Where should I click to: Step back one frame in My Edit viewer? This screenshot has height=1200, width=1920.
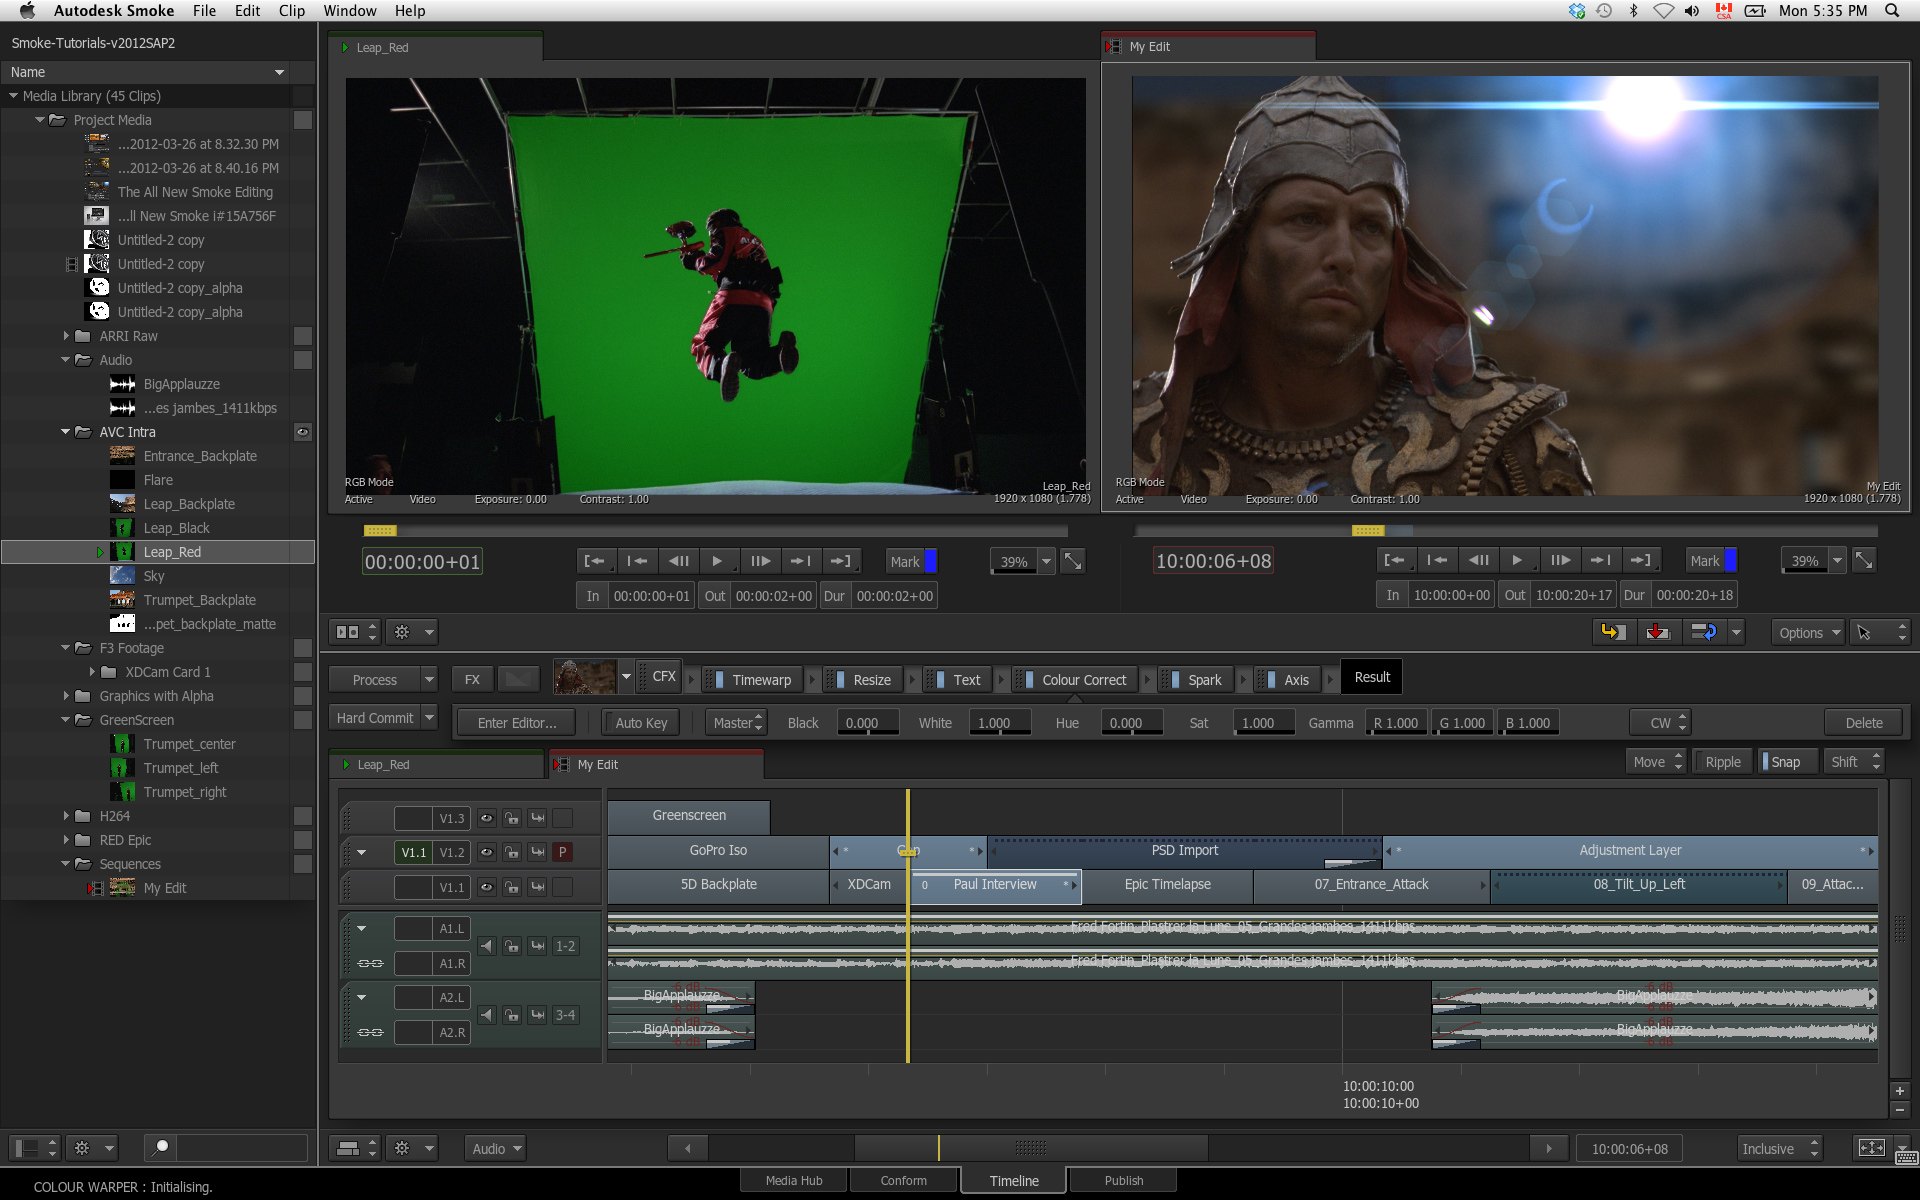tap(1479, 561)
